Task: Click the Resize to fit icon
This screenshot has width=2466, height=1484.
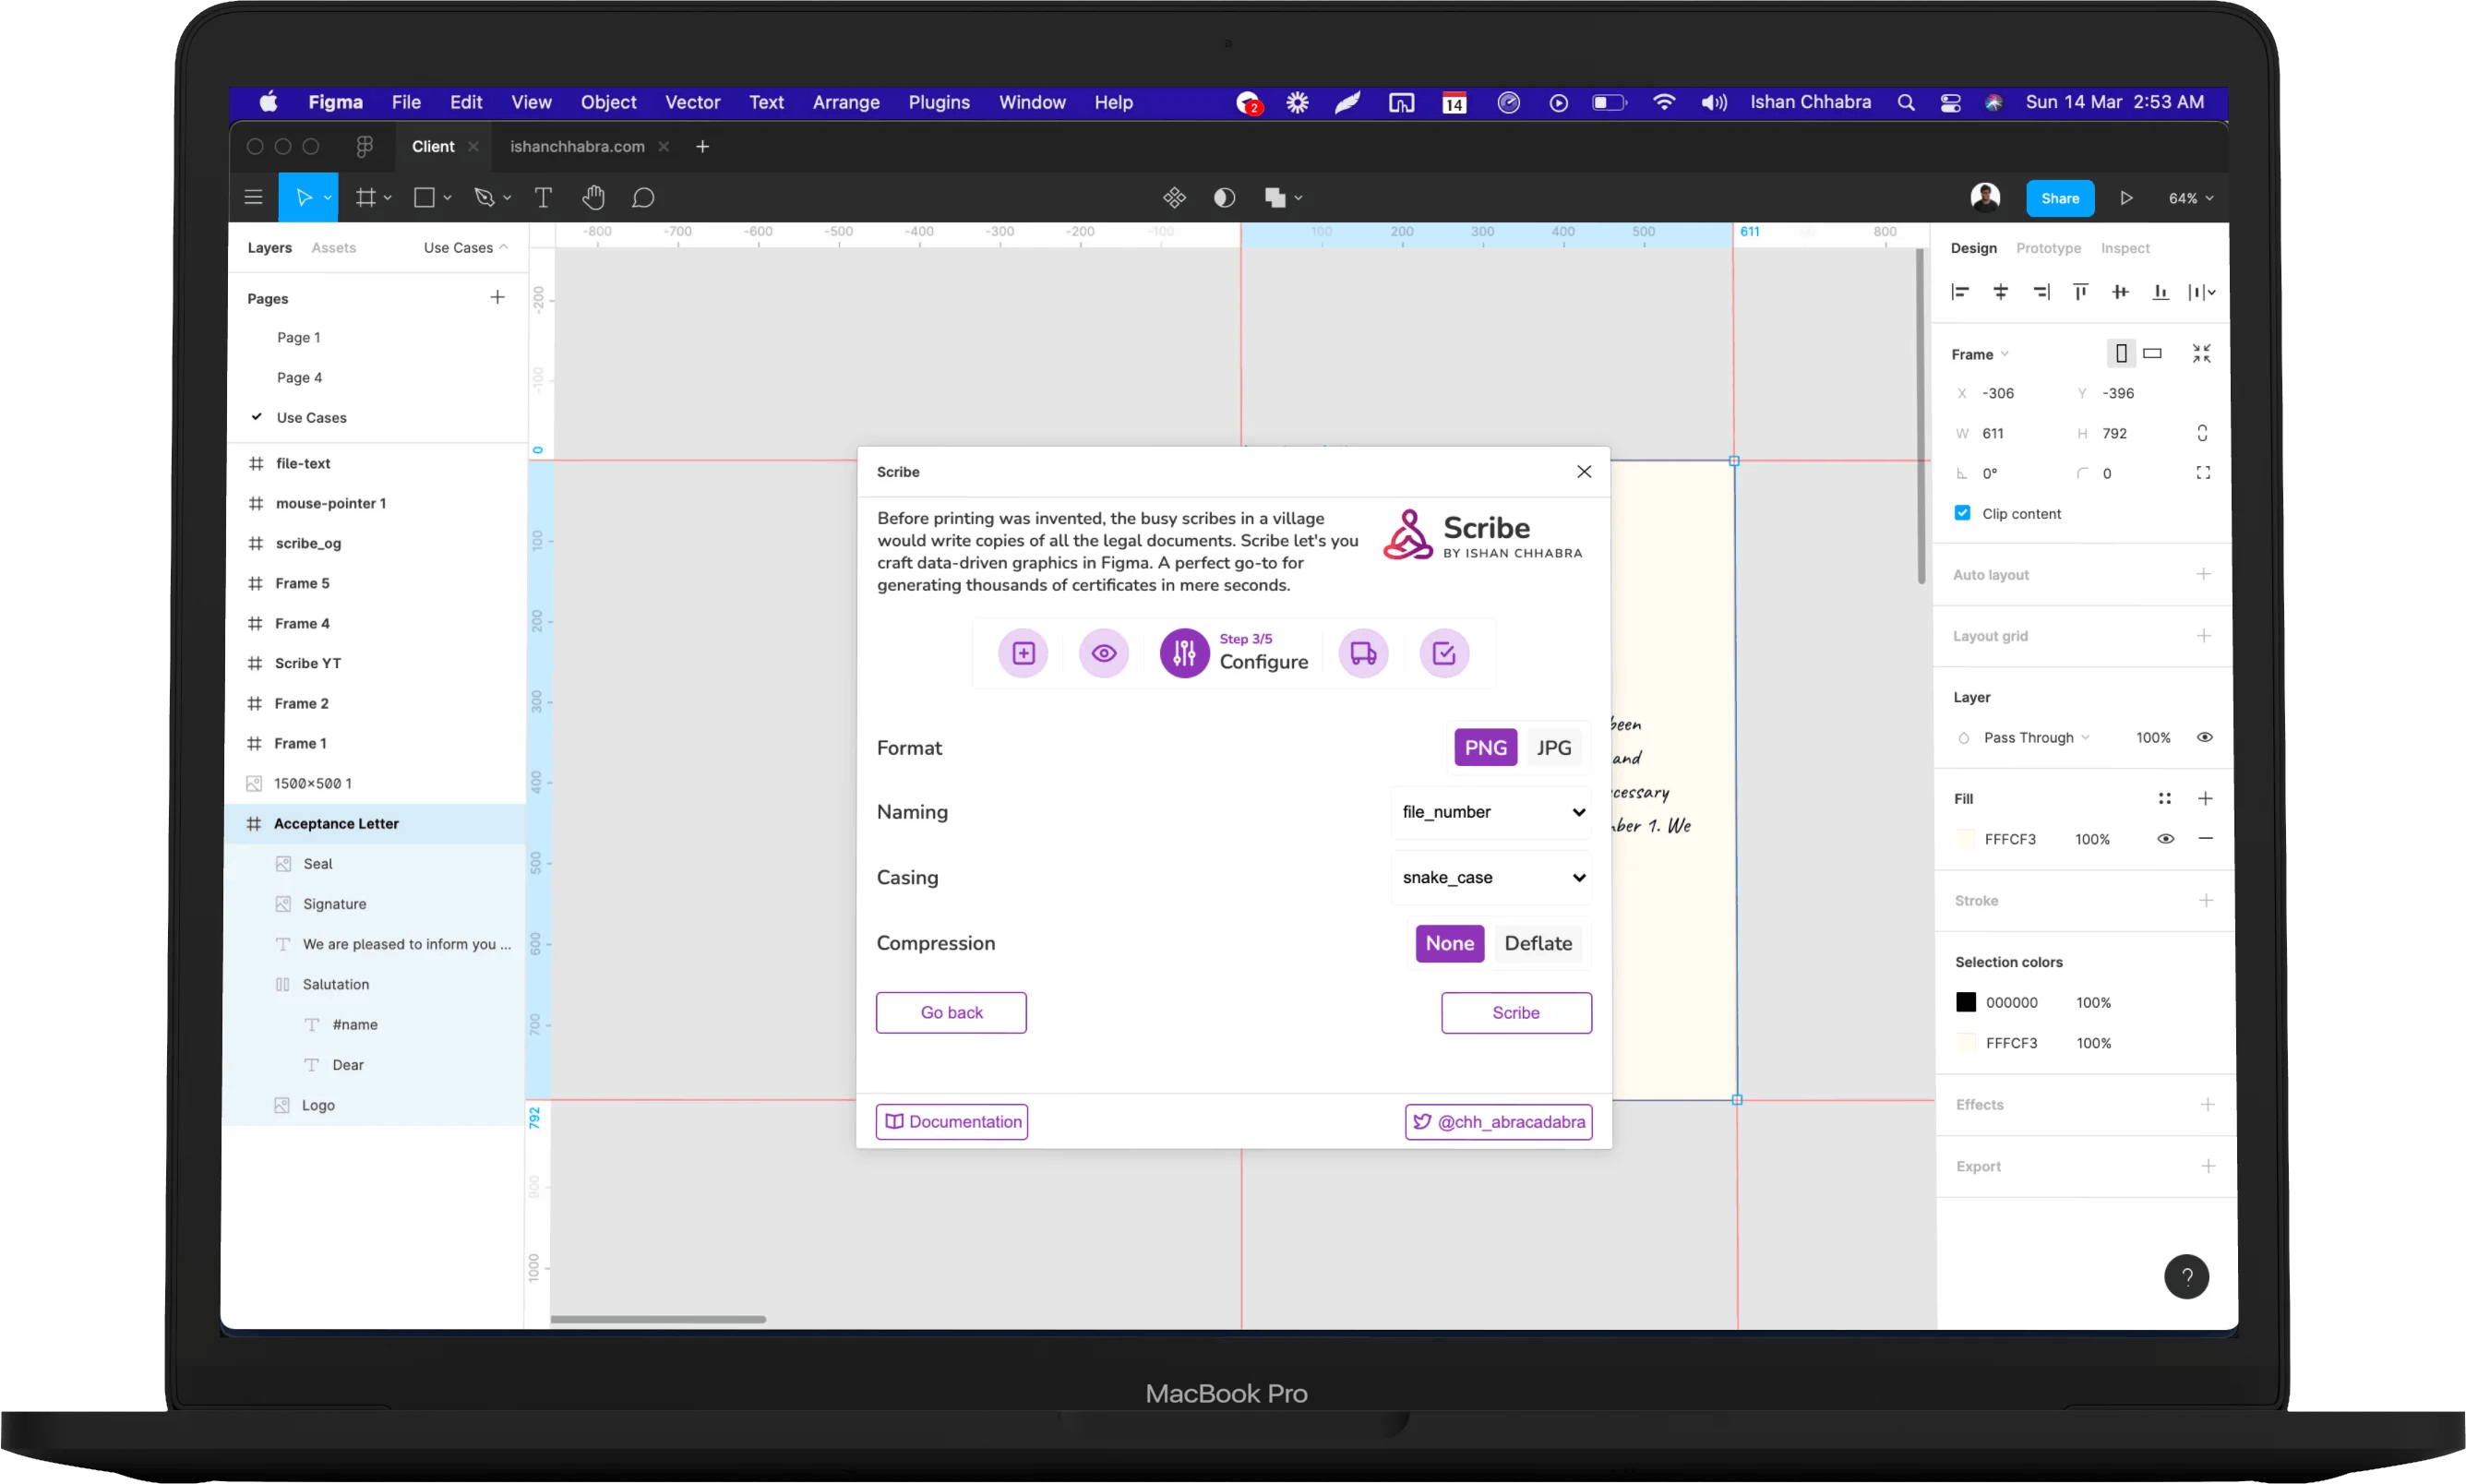Action: pyautogui.click(x=2201, y=353)
